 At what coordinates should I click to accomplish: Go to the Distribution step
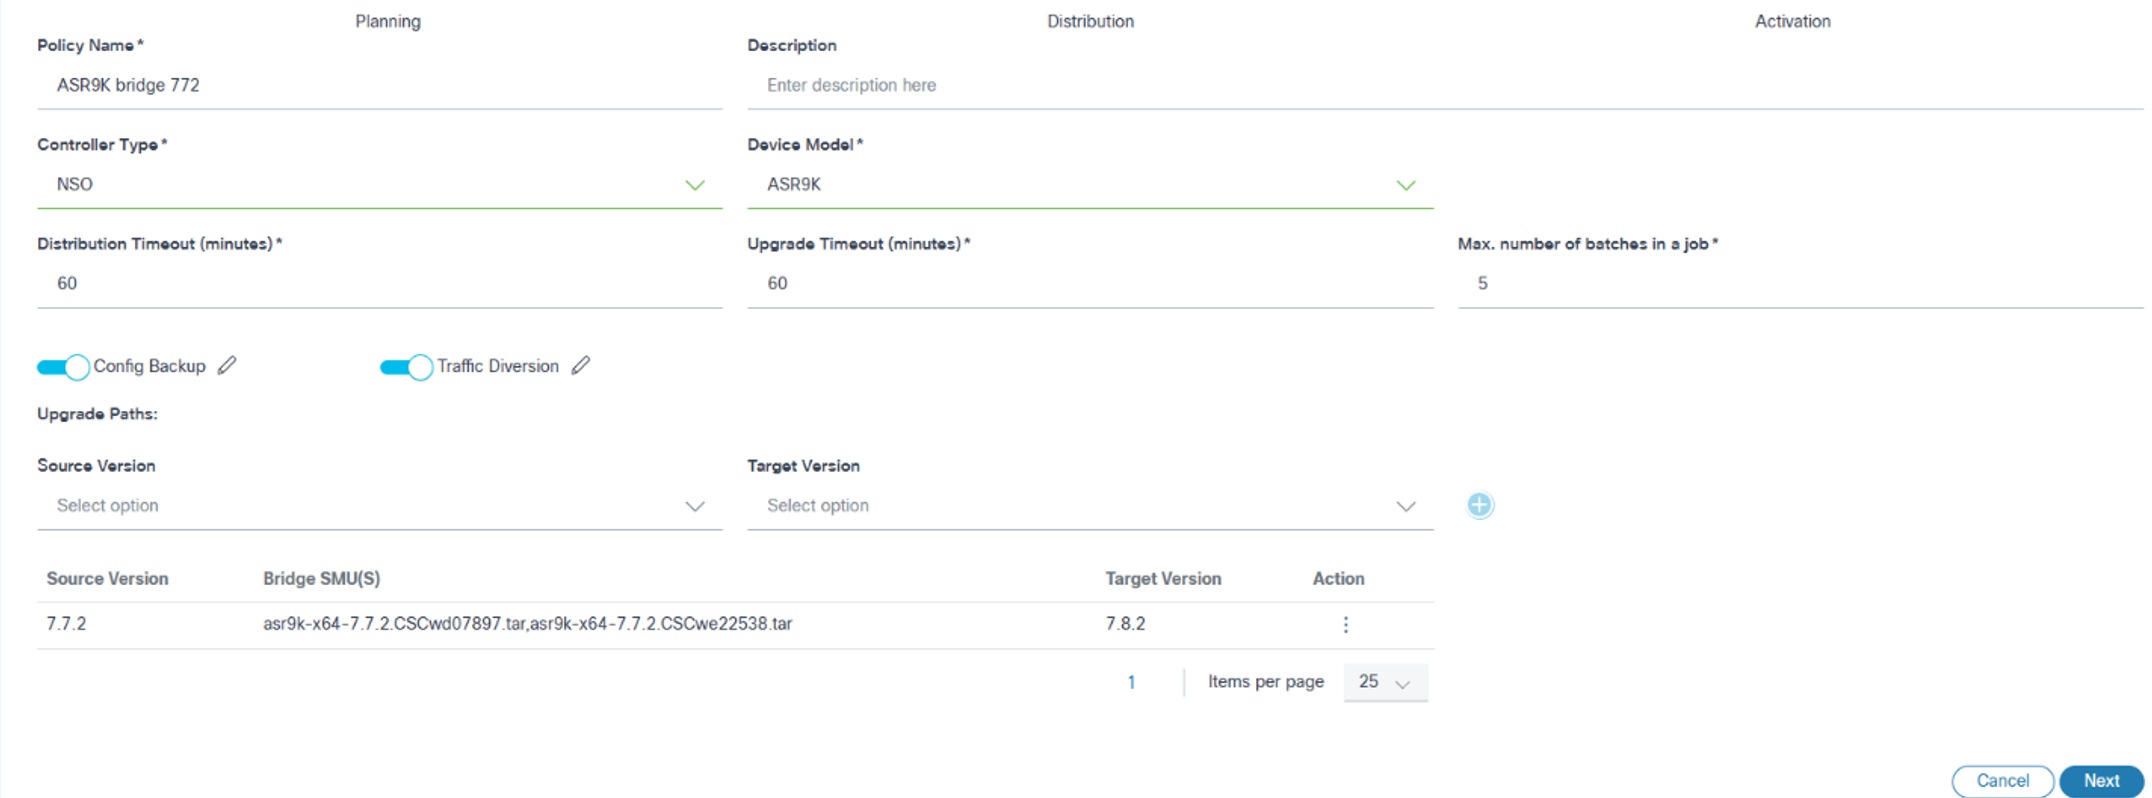point(1090,21)
